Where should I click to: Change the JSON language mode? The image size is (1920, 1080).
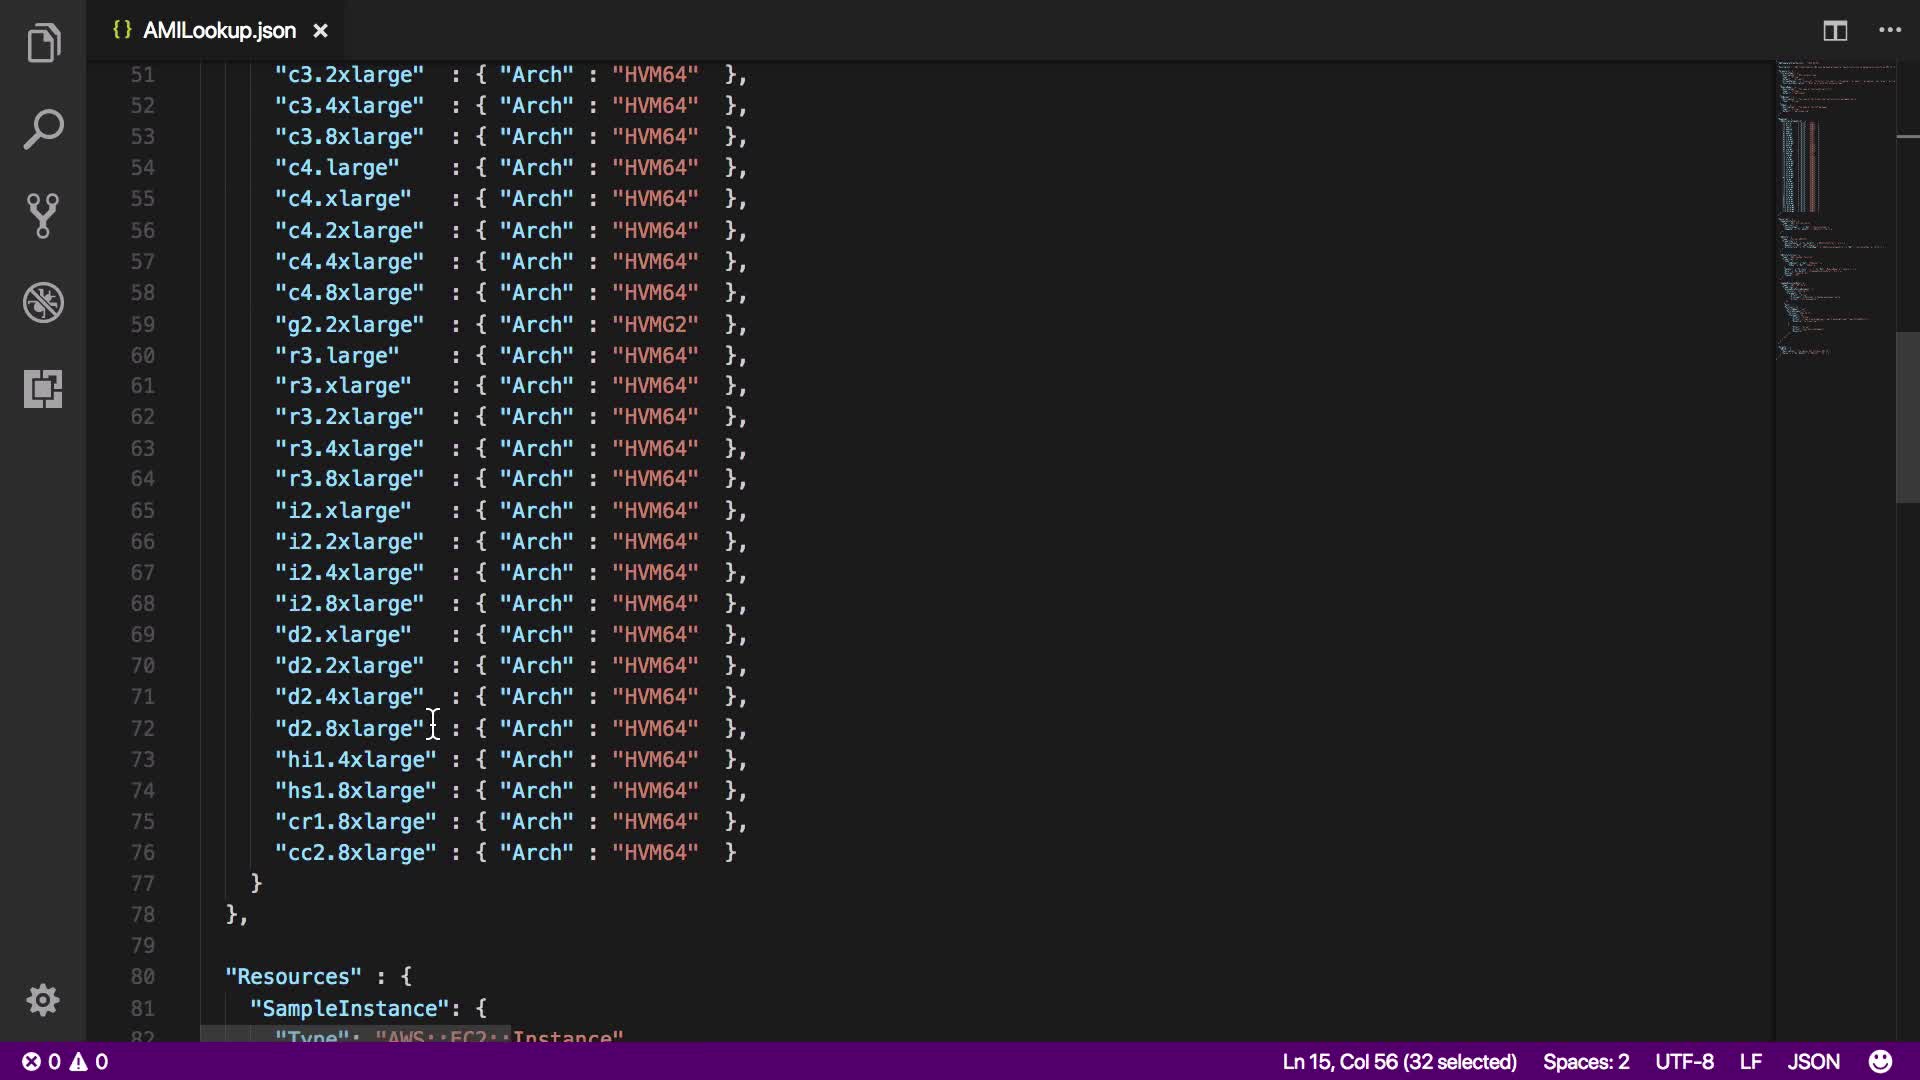[1813, 1062]
